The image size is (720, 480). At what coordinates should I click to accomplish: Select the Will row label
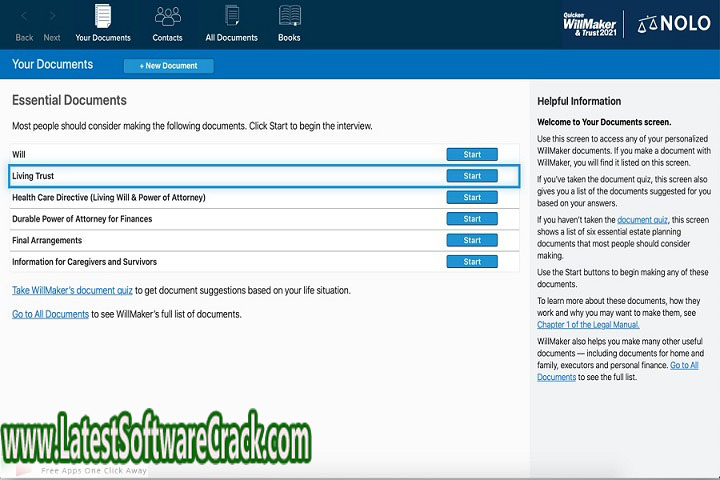point(19,154)
